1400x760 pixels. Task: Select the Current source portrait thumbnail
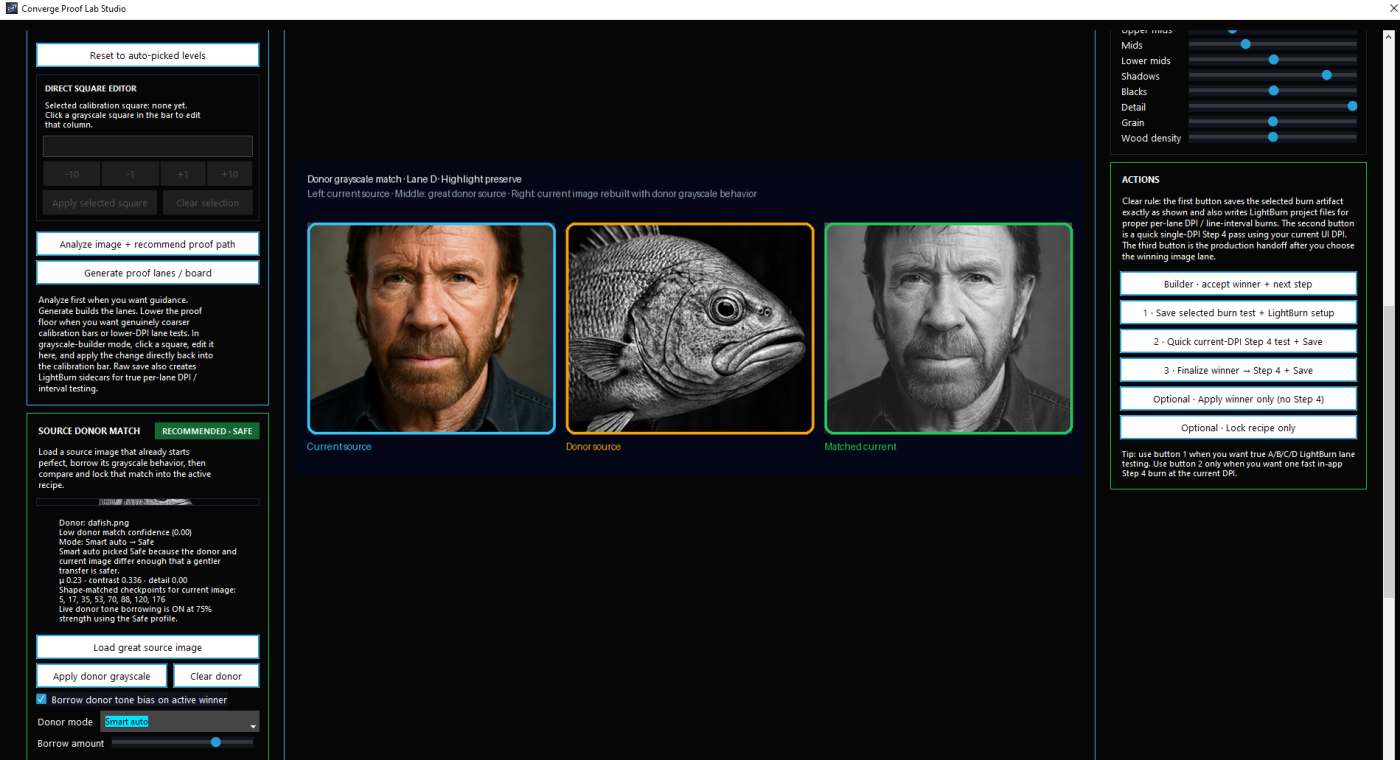431,328
